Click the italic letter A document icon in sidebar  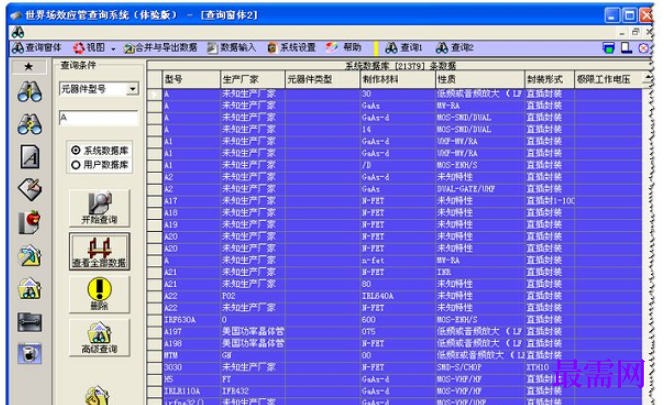tap(30, 157)
